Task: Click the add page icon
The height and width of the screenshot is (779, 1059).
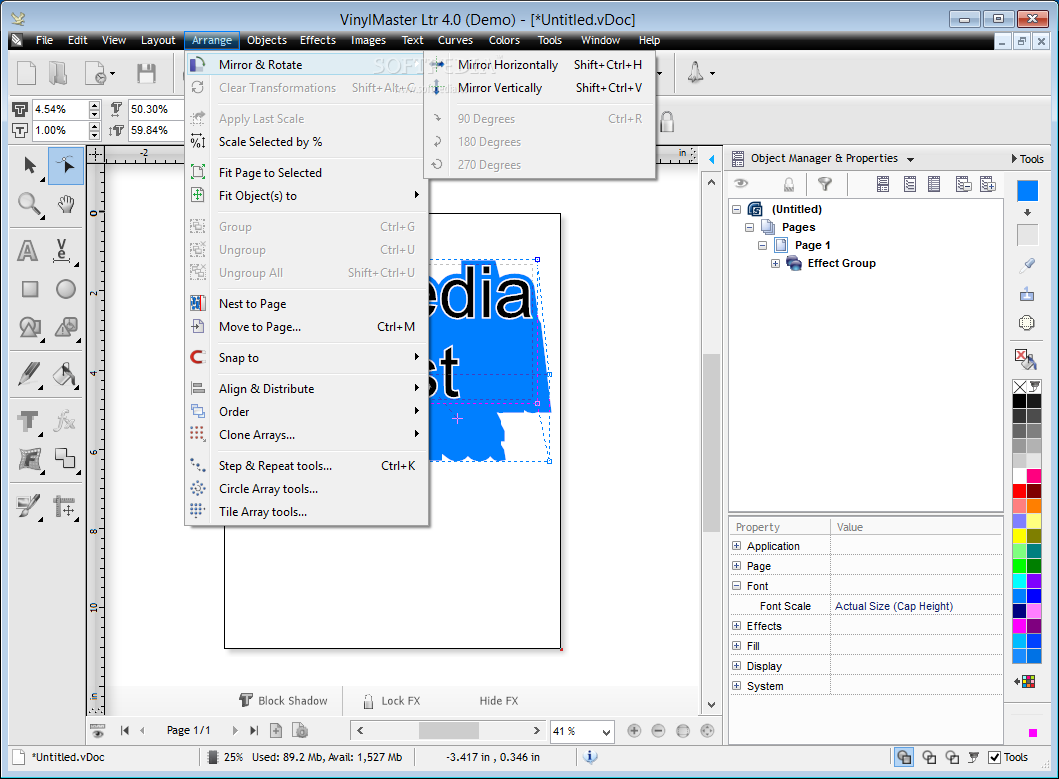Action: tap(276, 730)
